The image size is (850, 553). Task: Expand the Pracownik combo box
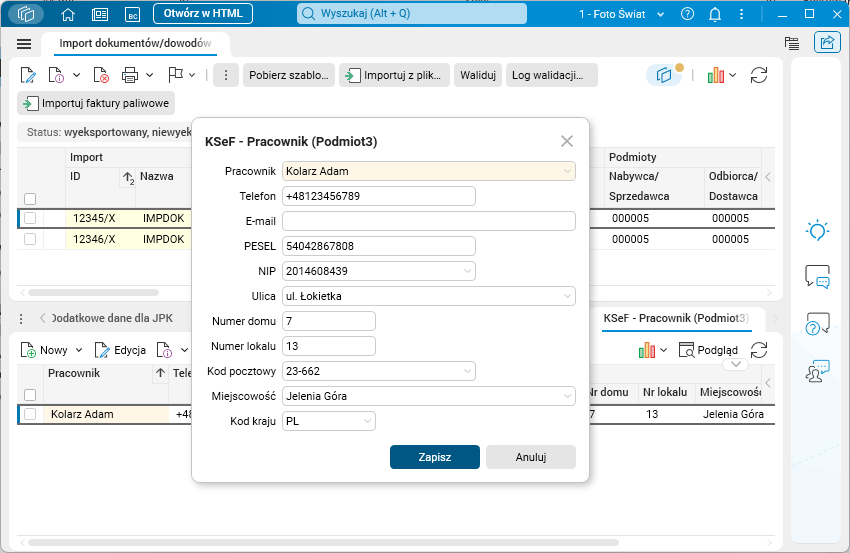tap(567, 171)
